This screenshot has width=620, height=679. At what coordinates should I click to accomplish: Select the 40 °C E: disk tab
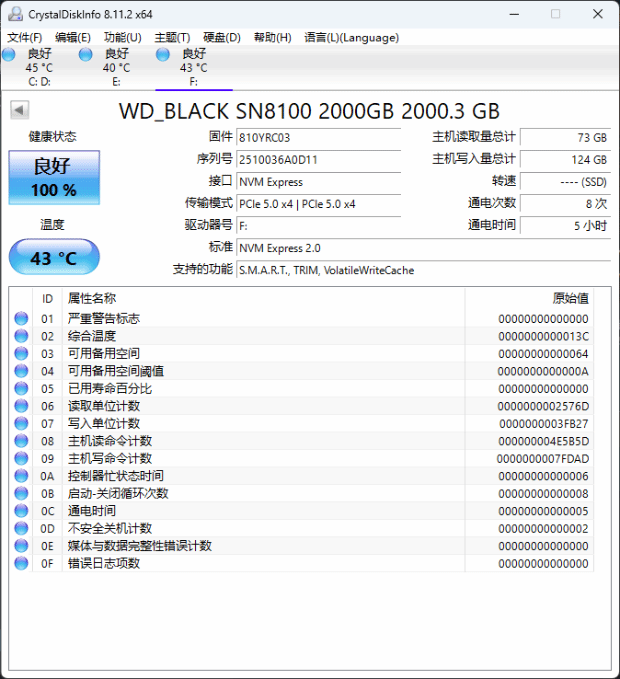tap(116, 68)
